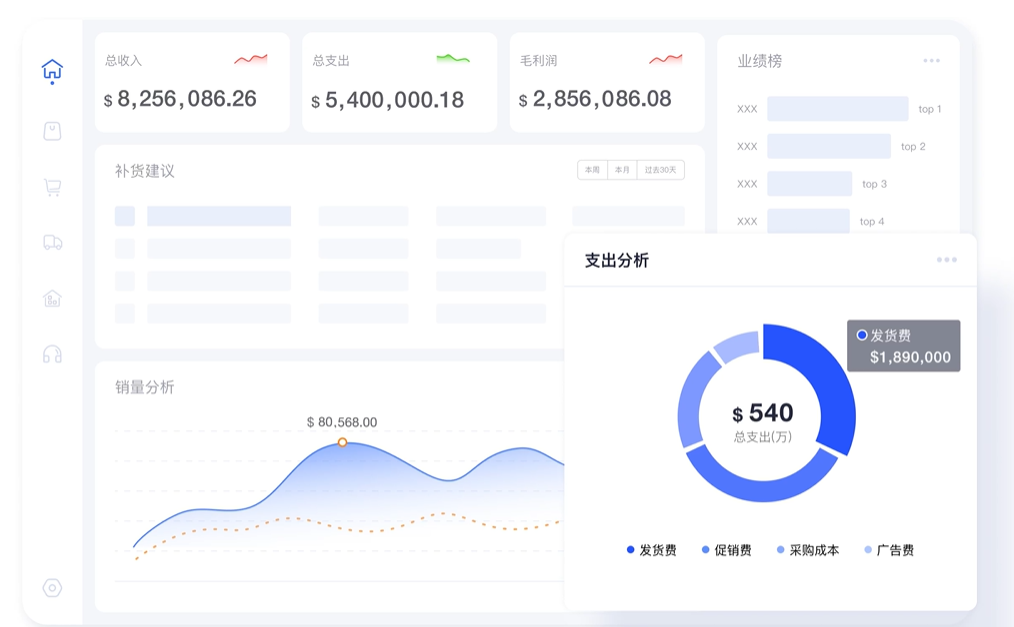This screenshot has width=1014, height=627.
Task: Select the 本周 tab in 补货建议
Action: 592,170
